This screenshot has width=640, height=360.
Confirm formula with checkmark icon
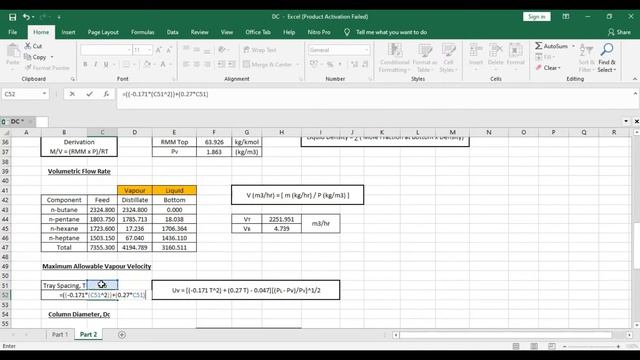click(x=89, y=94)
